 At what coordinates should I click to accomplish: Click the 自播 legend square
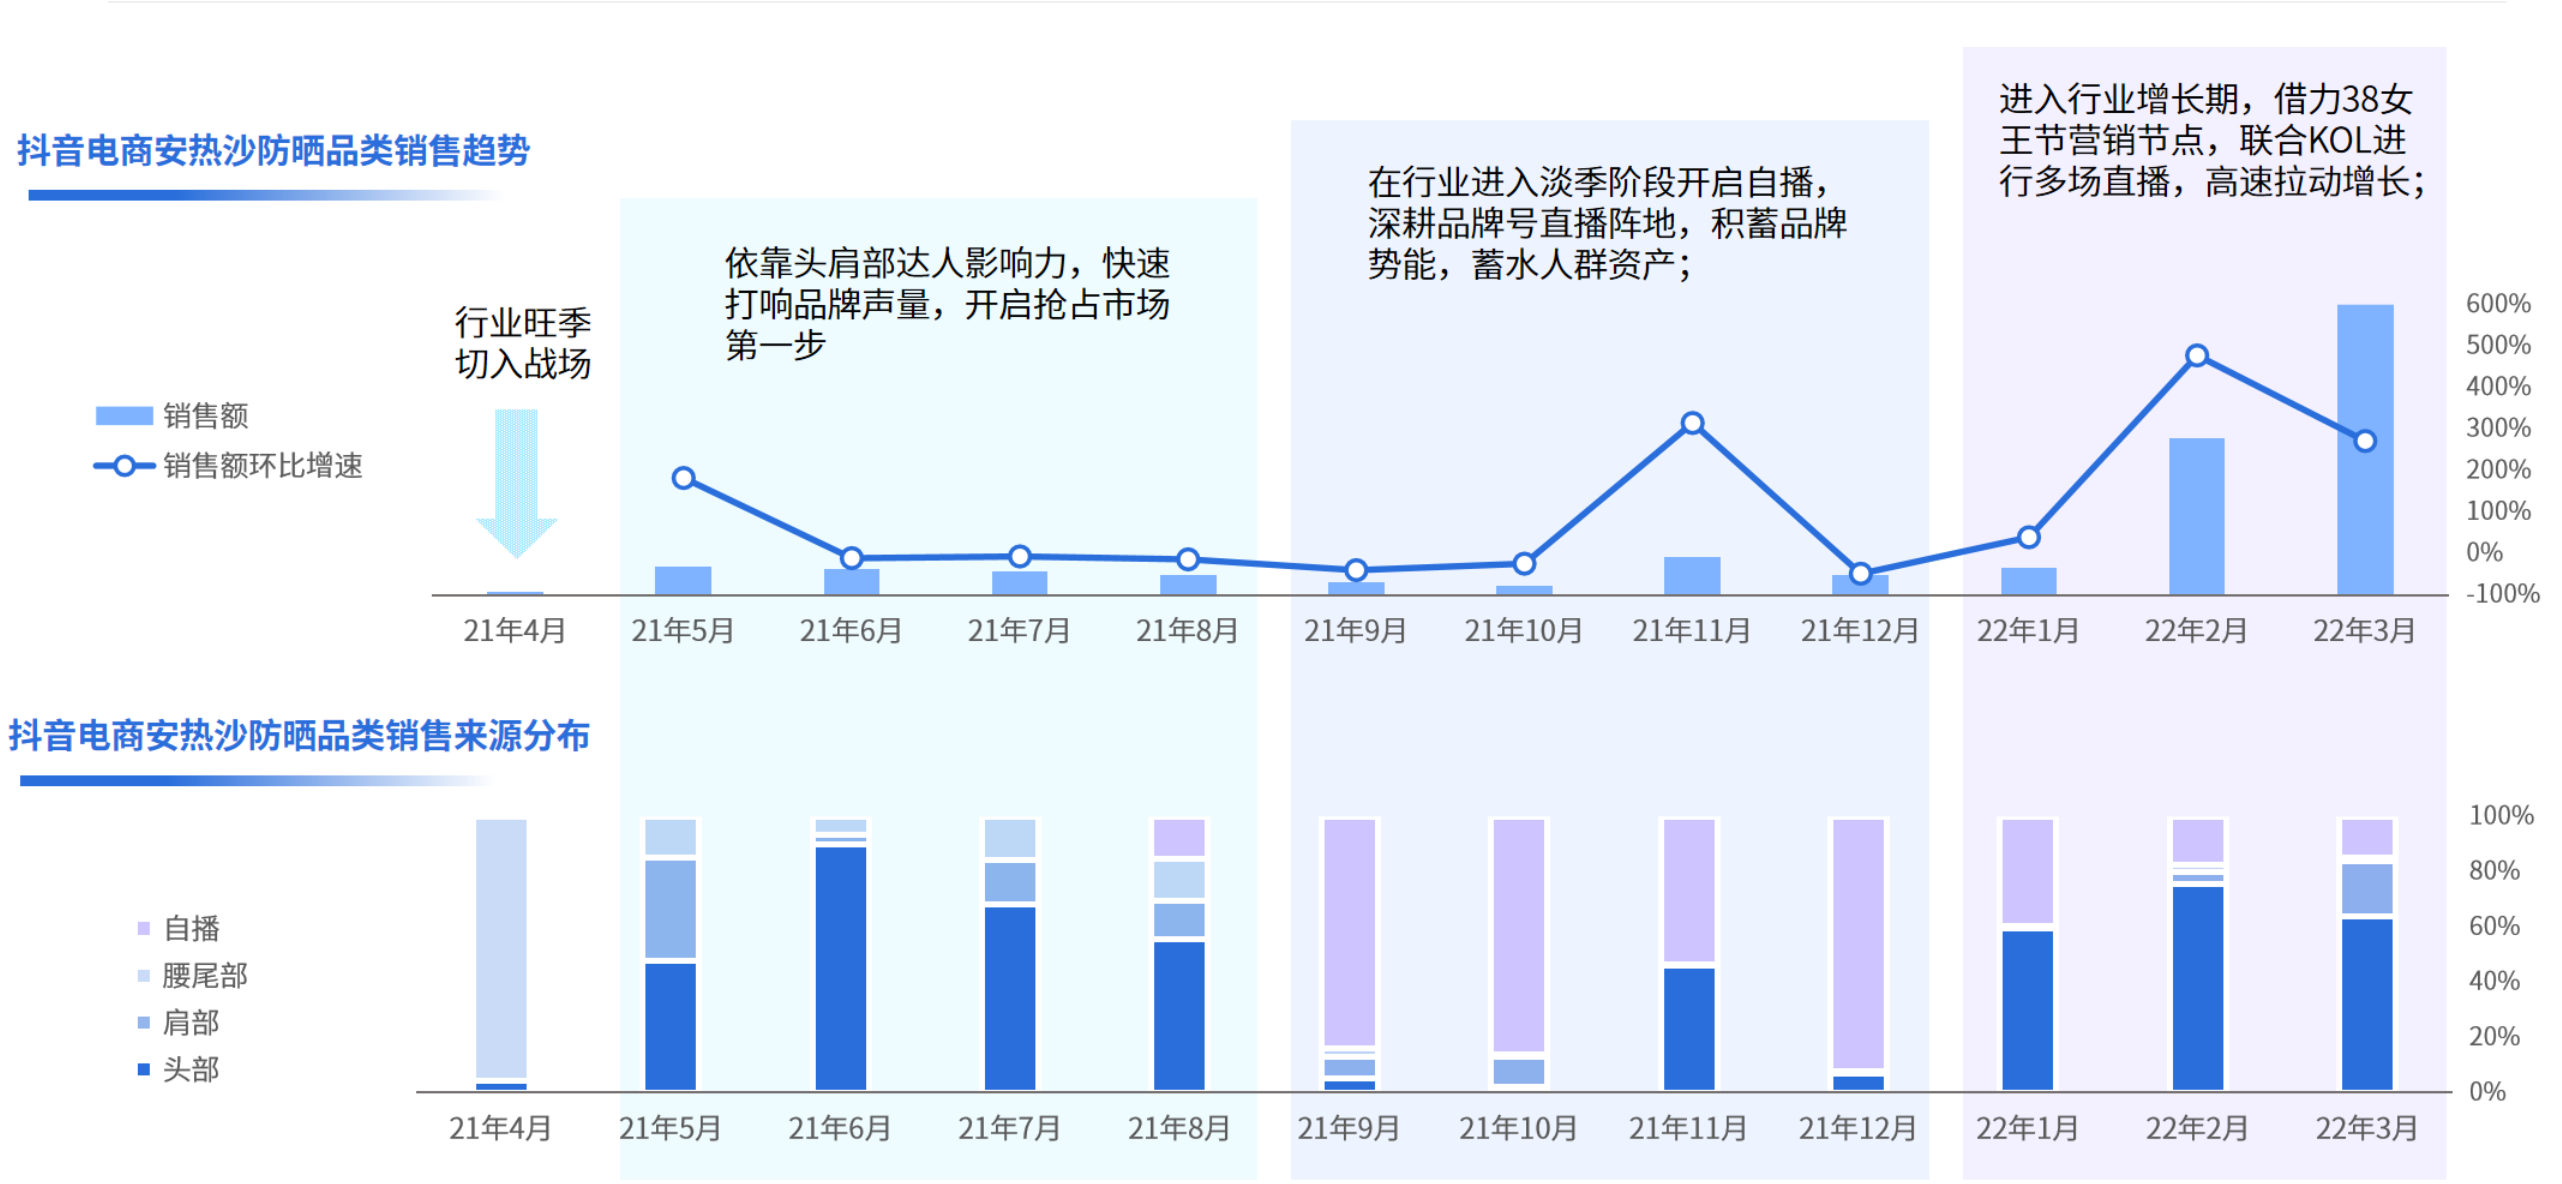(x=143, y=928)
